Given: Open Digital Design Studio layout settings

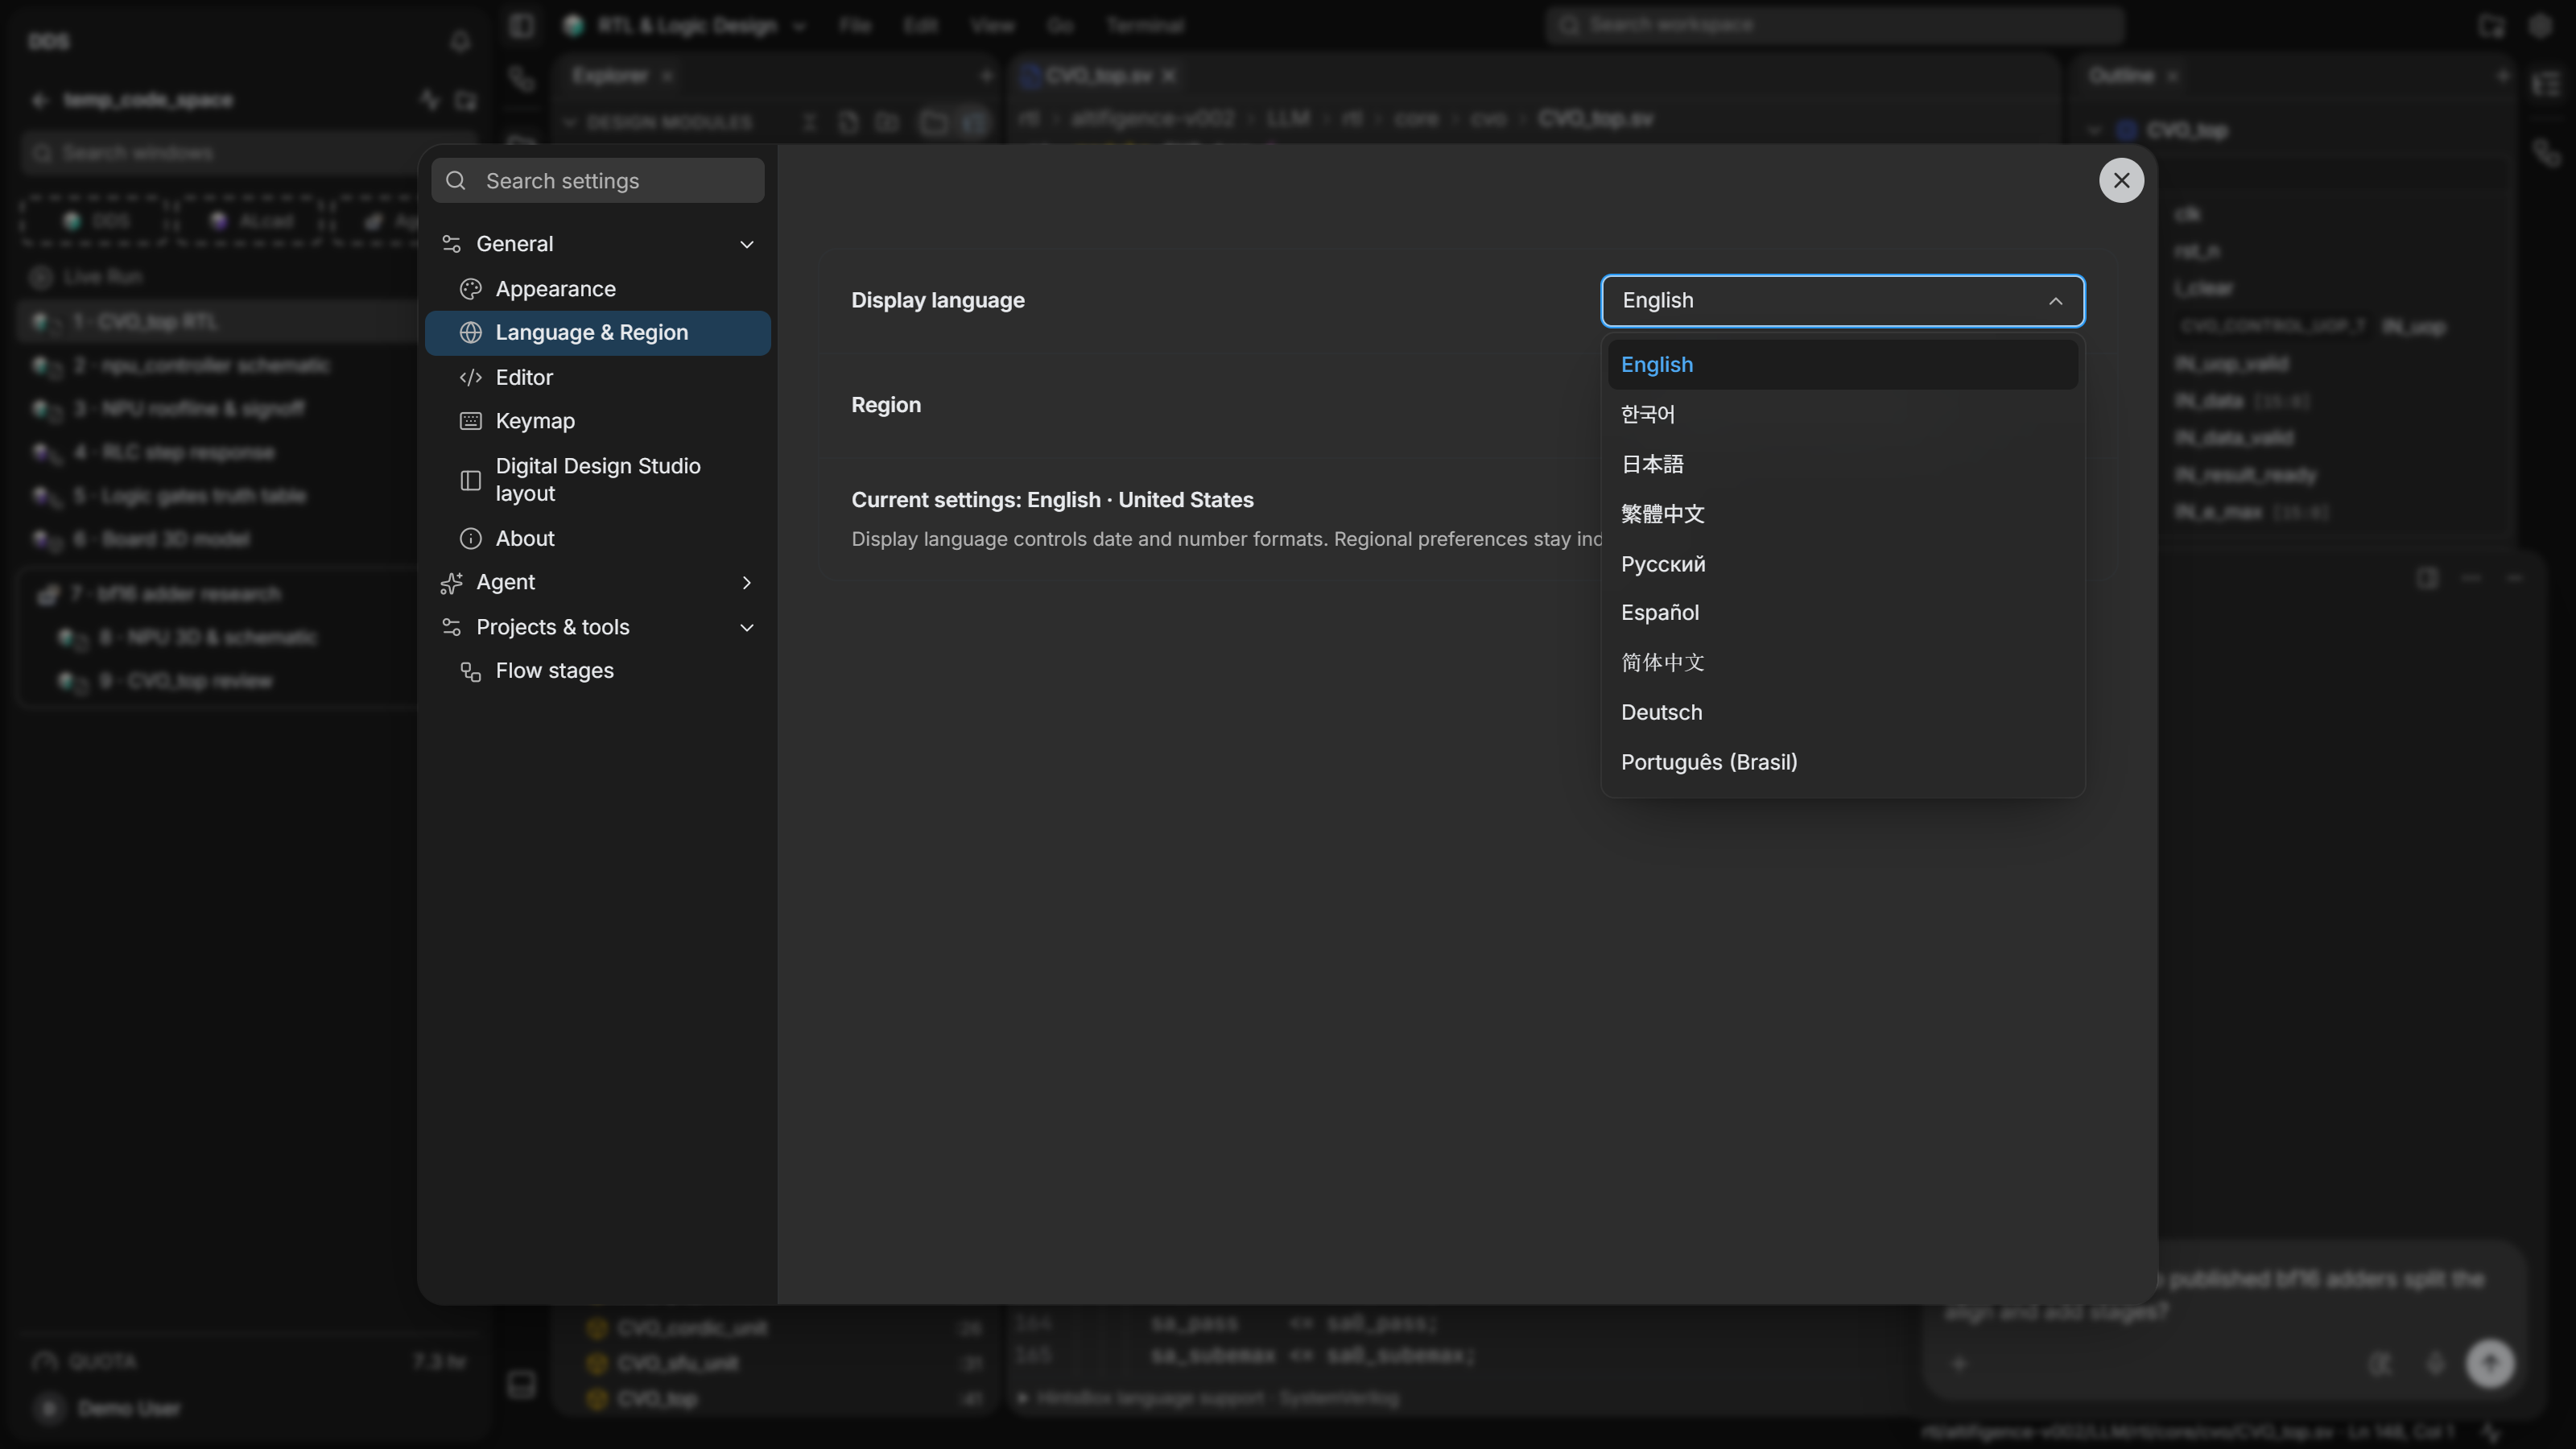Looking at the screenshot, I should (598, 480).
